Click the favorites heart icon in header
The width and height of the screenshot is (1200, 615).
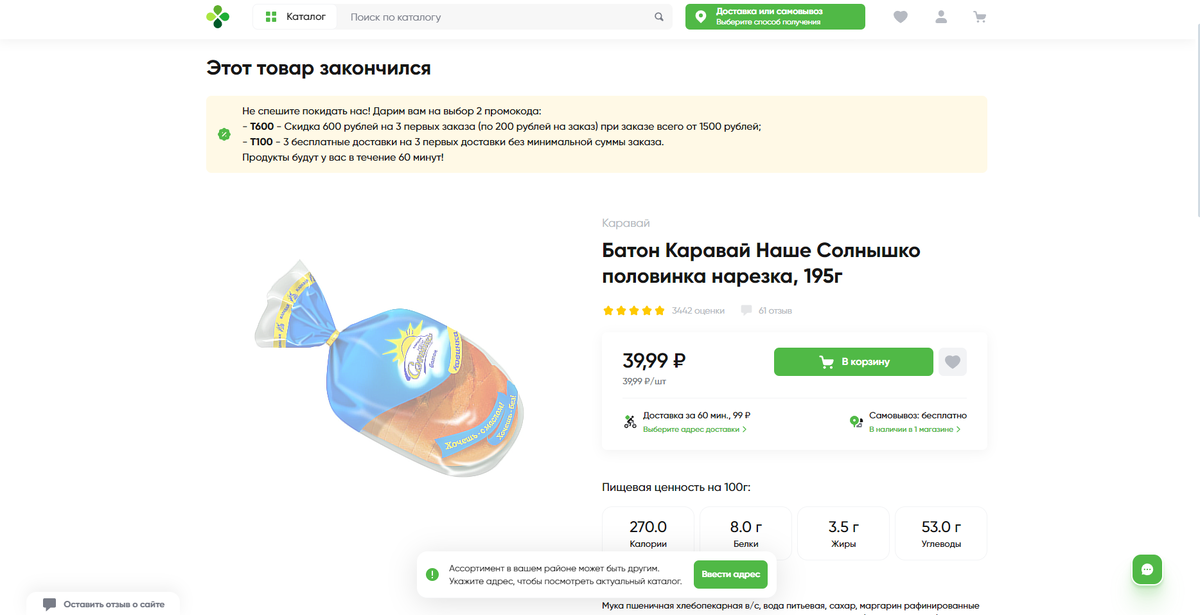[x=900, y=16]
